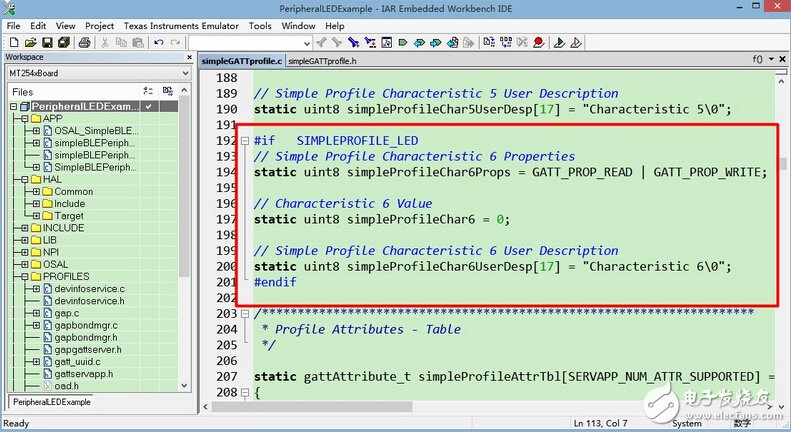Click the Open File toolbar icon
The image size is (791, 432).
coord(30,43)
